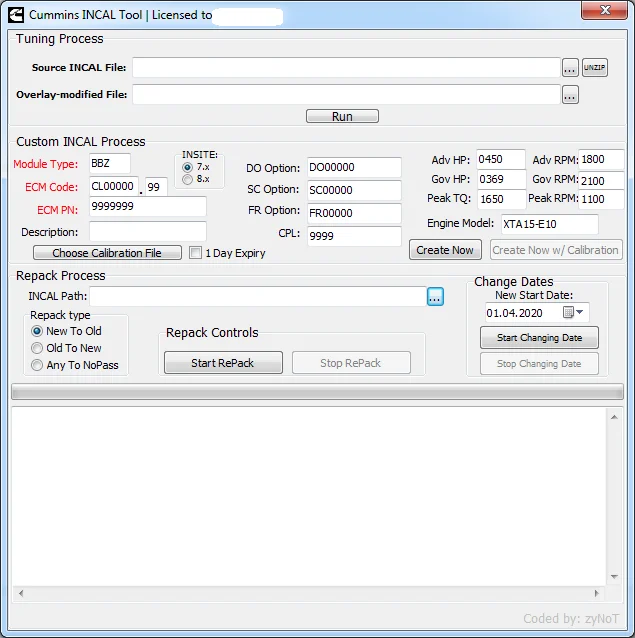Click the Create Now button
This screenshot has height=638, width=635.
click(x=445, y=250)
